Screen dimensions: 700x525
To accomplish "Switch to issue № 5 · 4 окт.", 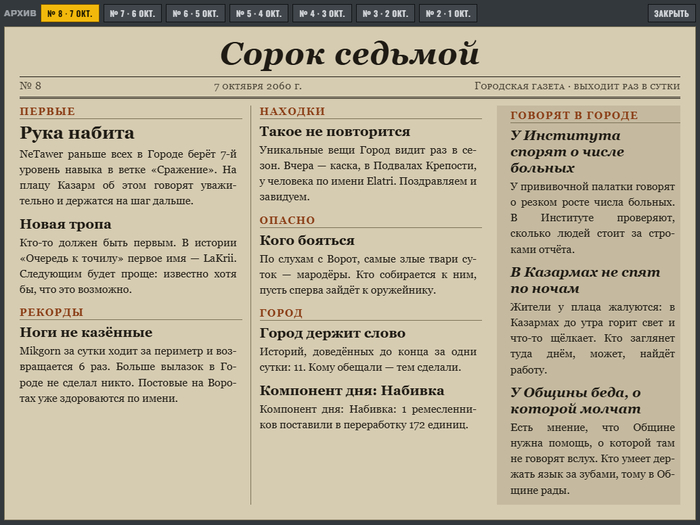I will coord(259,13).
